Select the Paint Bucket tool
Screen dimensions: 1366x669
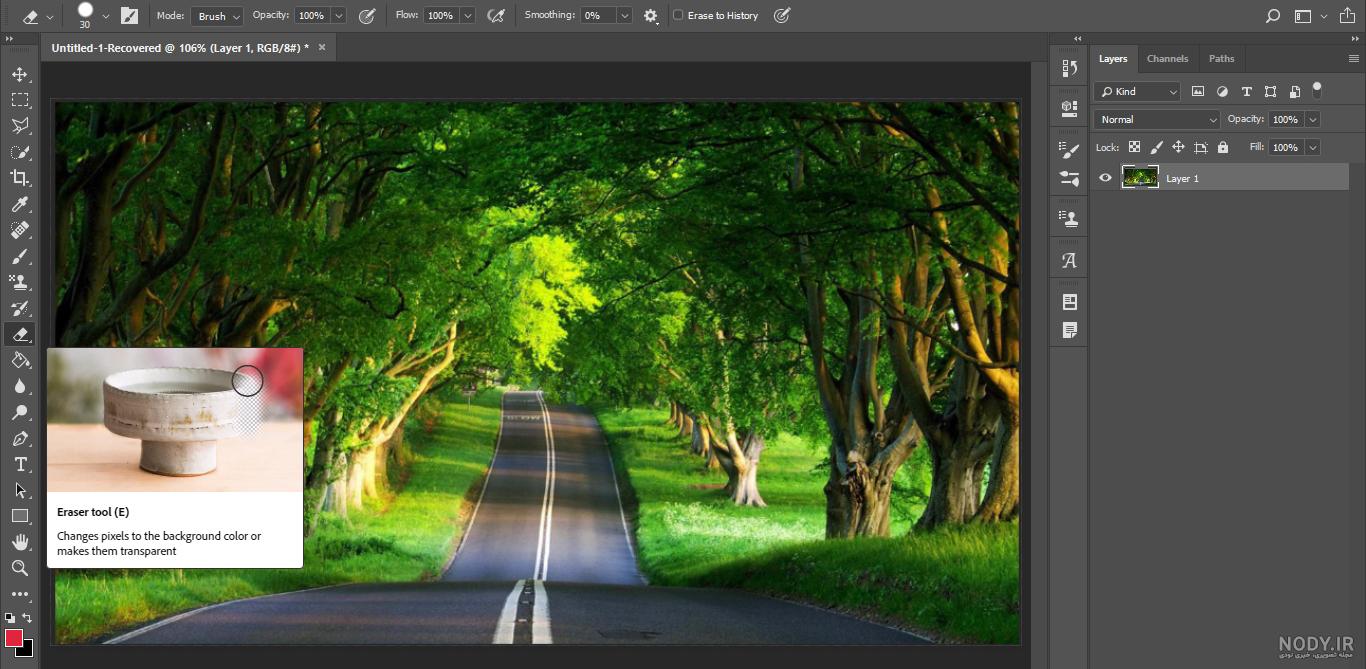(20, 360)
